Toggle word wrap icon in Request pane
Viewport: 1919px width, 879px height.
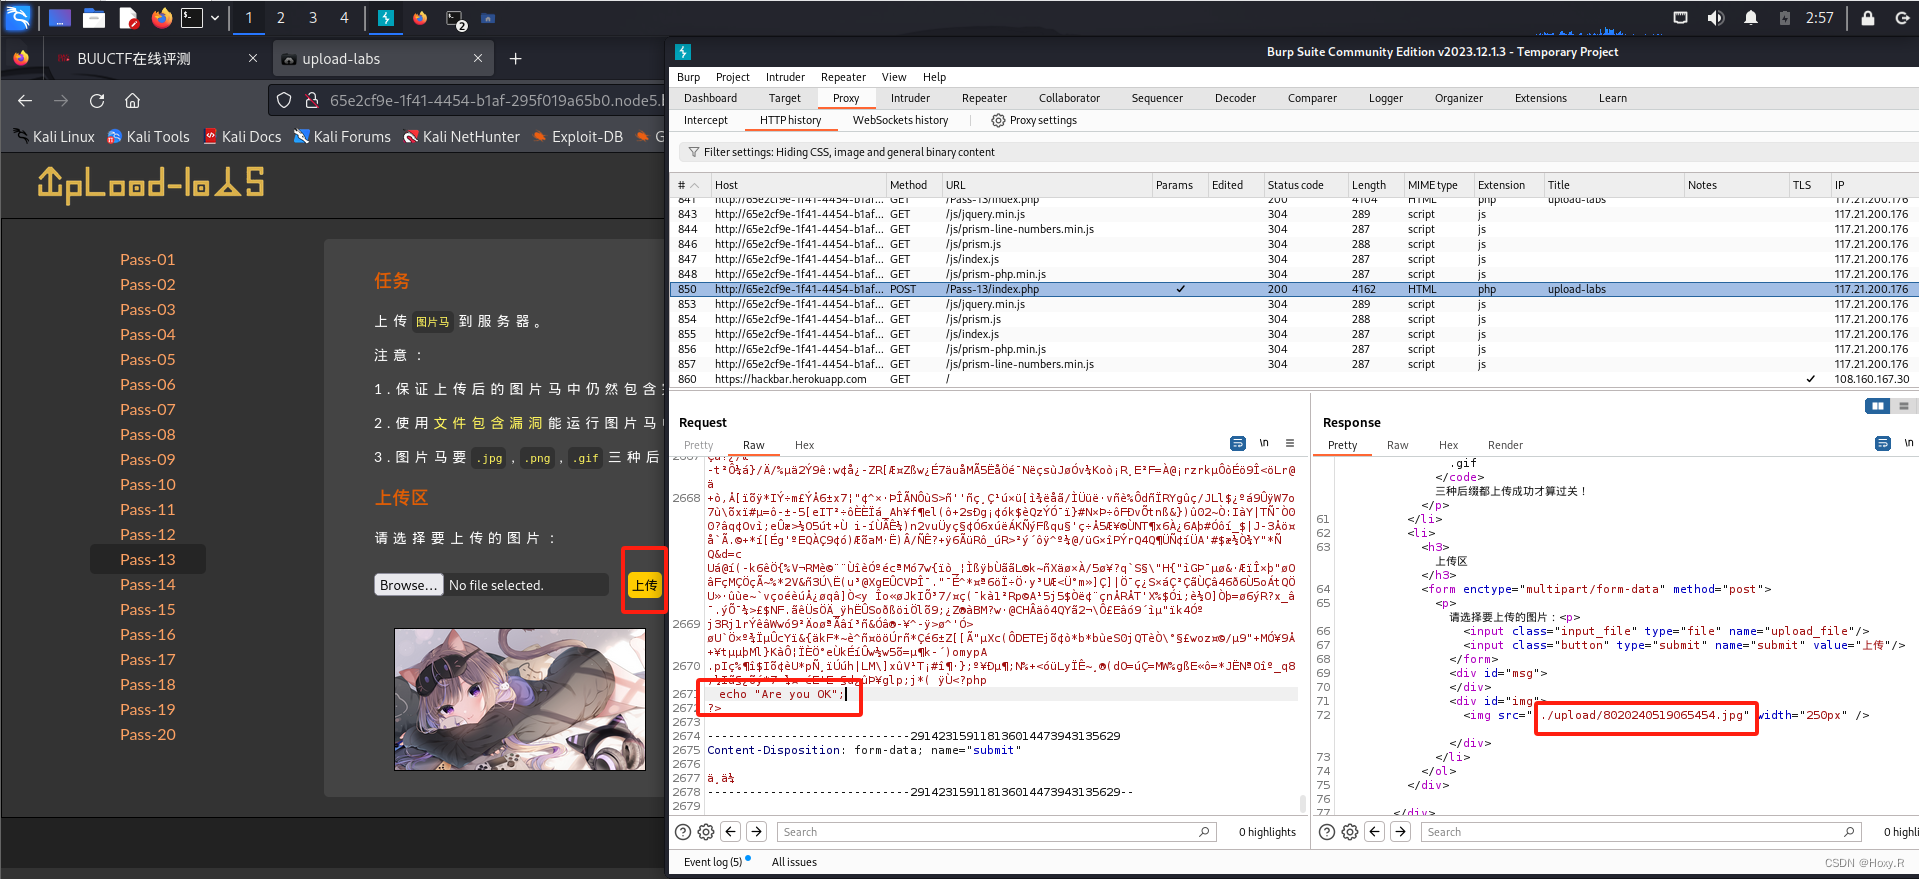click(1238, 443)
